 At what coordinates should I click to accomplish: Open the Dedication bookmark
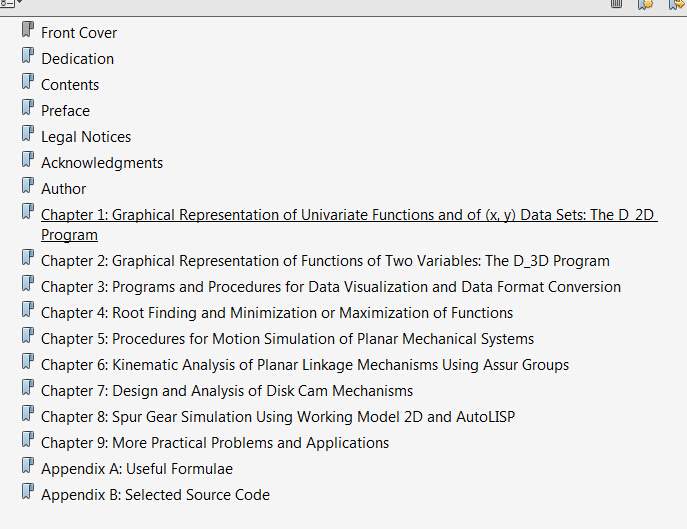77,59
